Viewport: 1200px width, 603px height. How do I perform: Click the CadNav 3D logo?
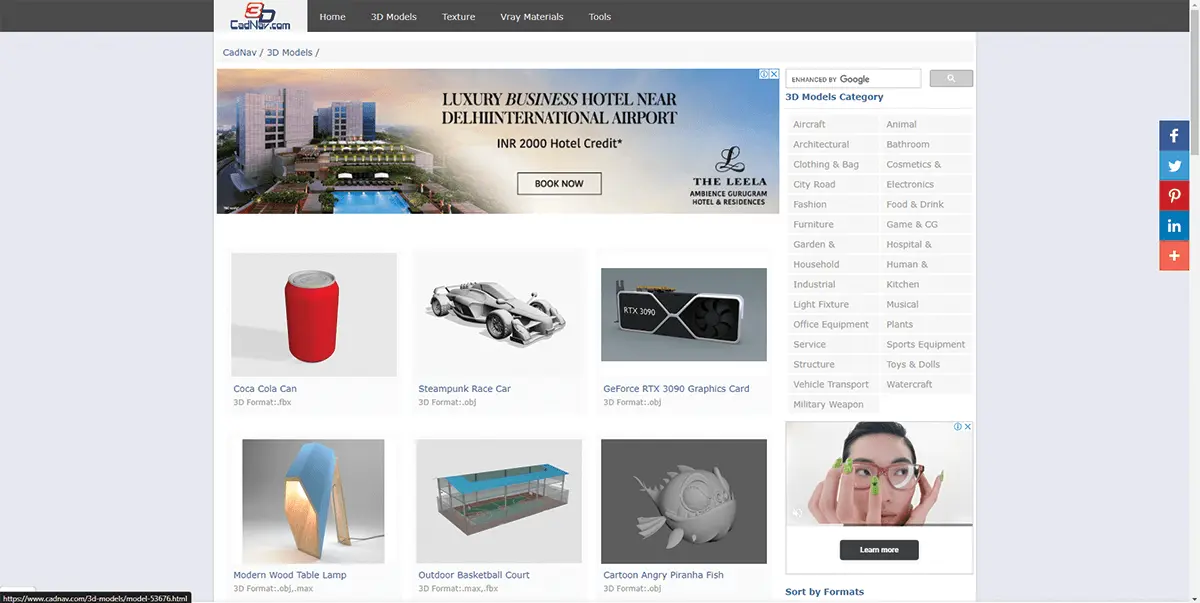pyautogui.click(x=260, y=16)
